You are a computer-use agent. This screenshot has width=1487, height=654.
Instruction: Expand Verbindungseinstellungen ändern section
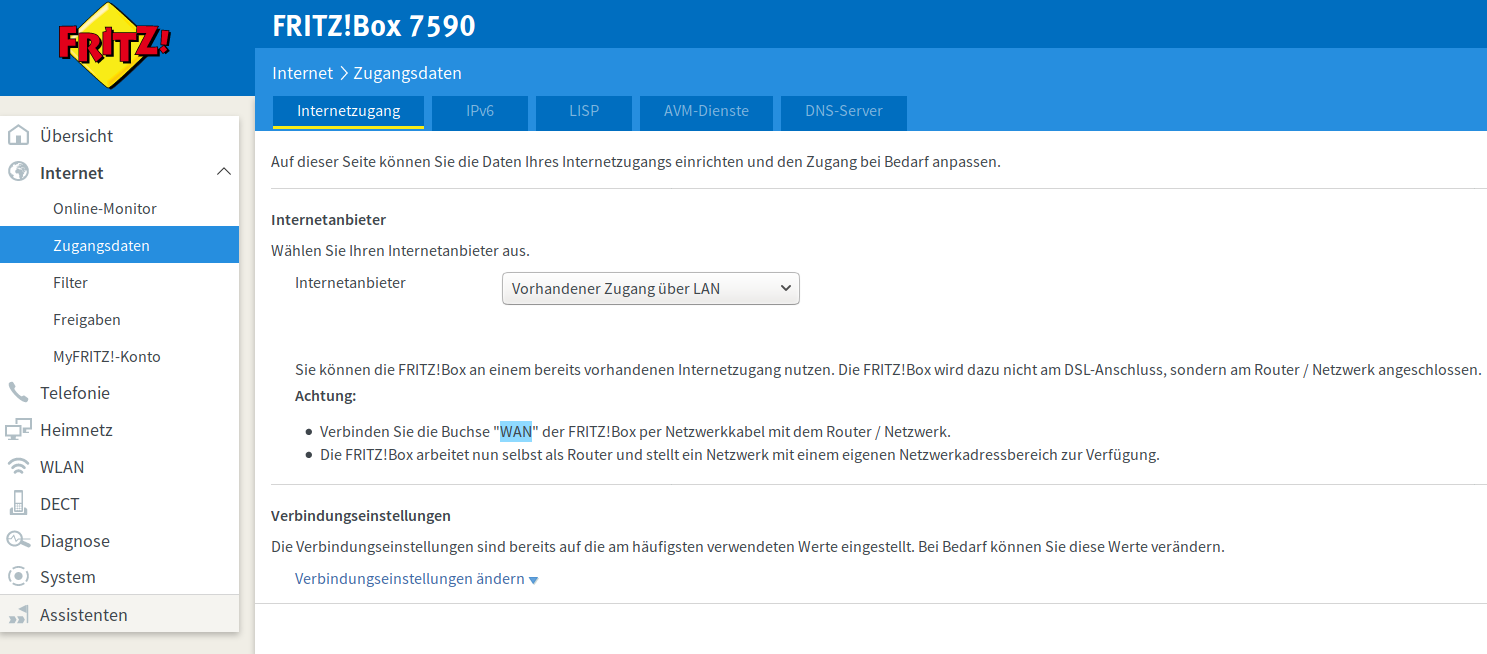416,579
